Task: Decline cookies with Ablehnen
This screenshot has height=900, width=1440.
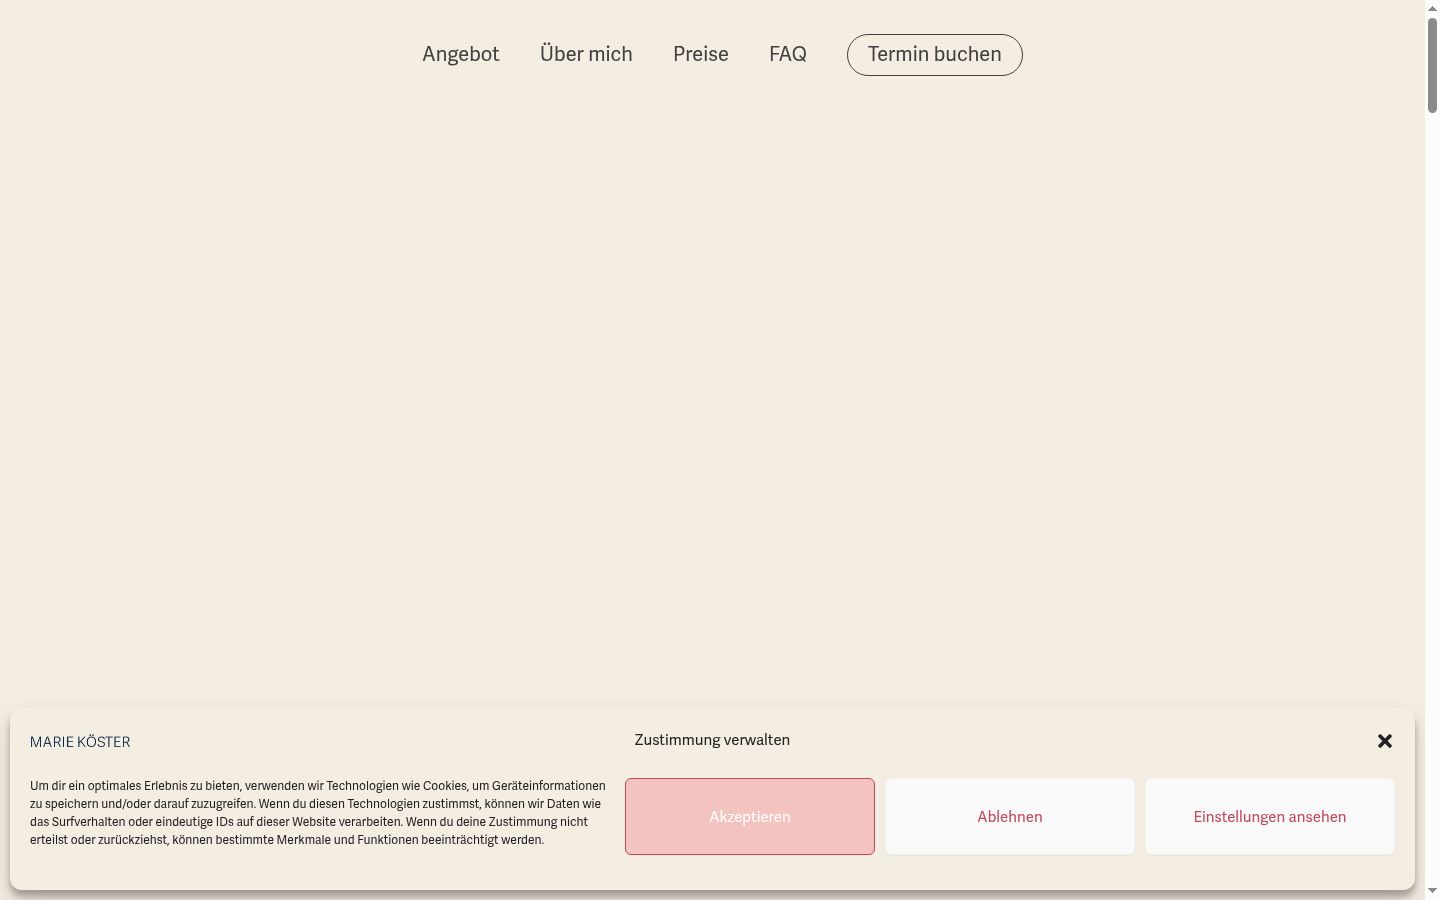Action: point(1010,817)
